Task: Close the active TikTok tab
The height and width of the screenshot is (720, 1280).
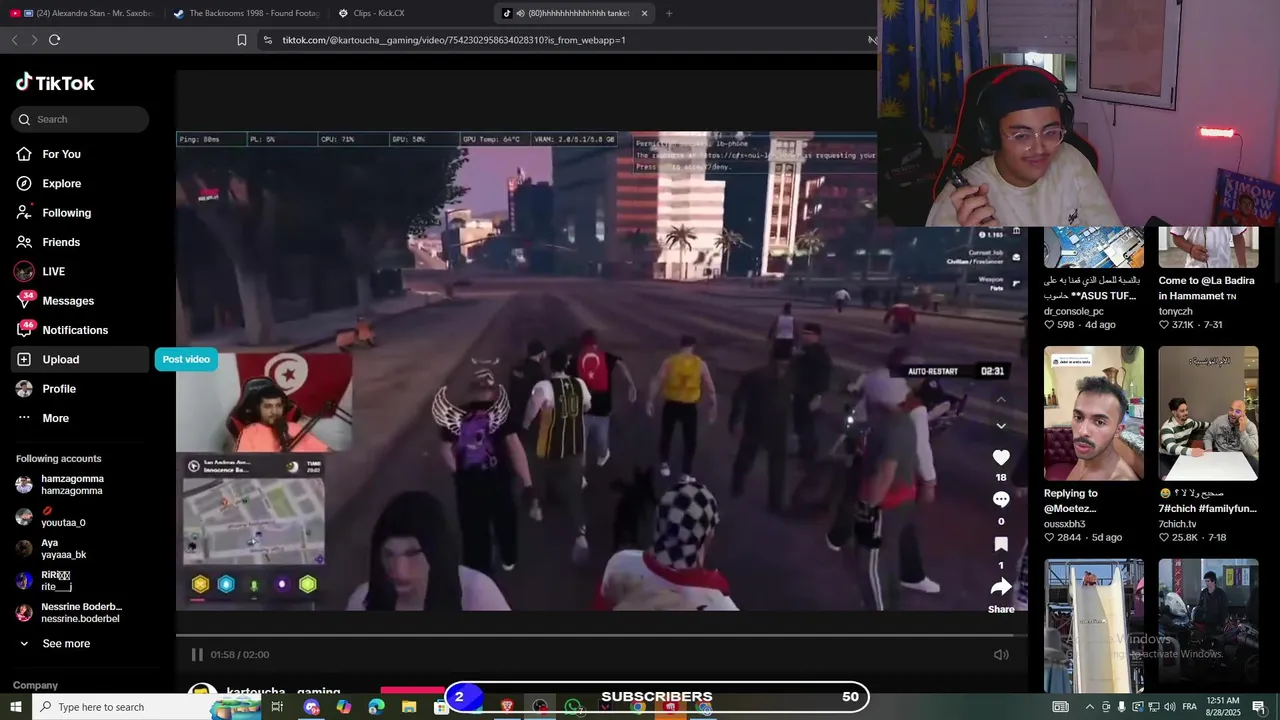Action: 644,13
